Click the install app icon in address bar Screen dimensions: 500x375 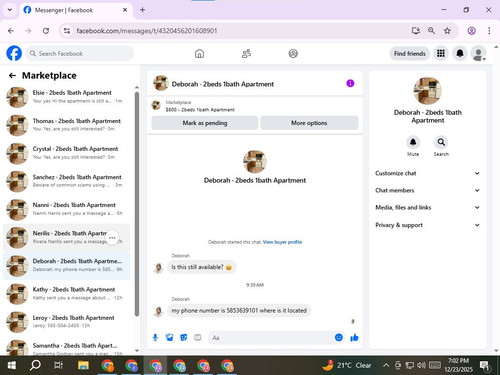[415, 31]
